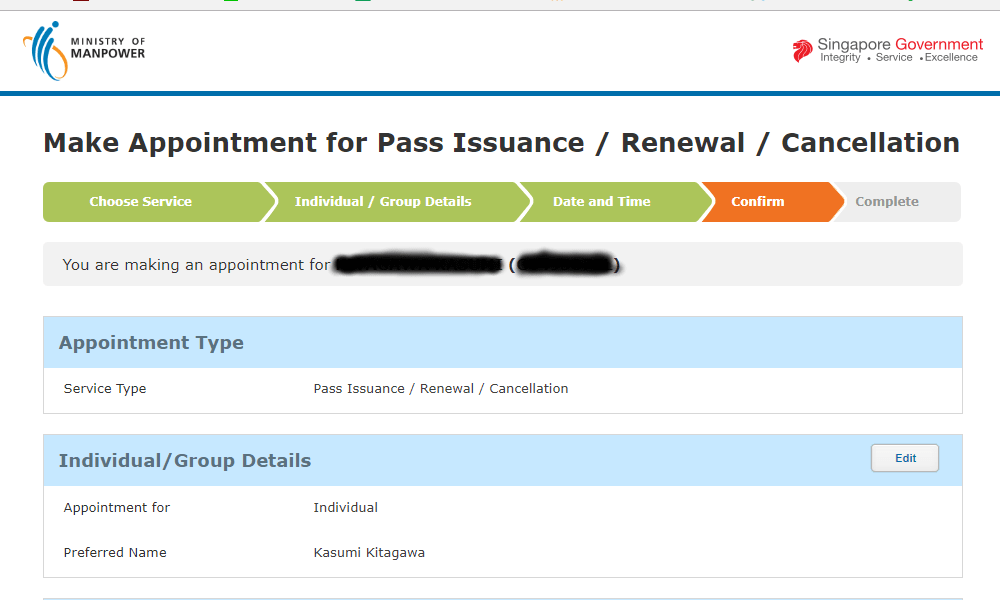Viewport: 1000px width, 600px height.
Task: Click the page title heading text
Action: [501, 143]
